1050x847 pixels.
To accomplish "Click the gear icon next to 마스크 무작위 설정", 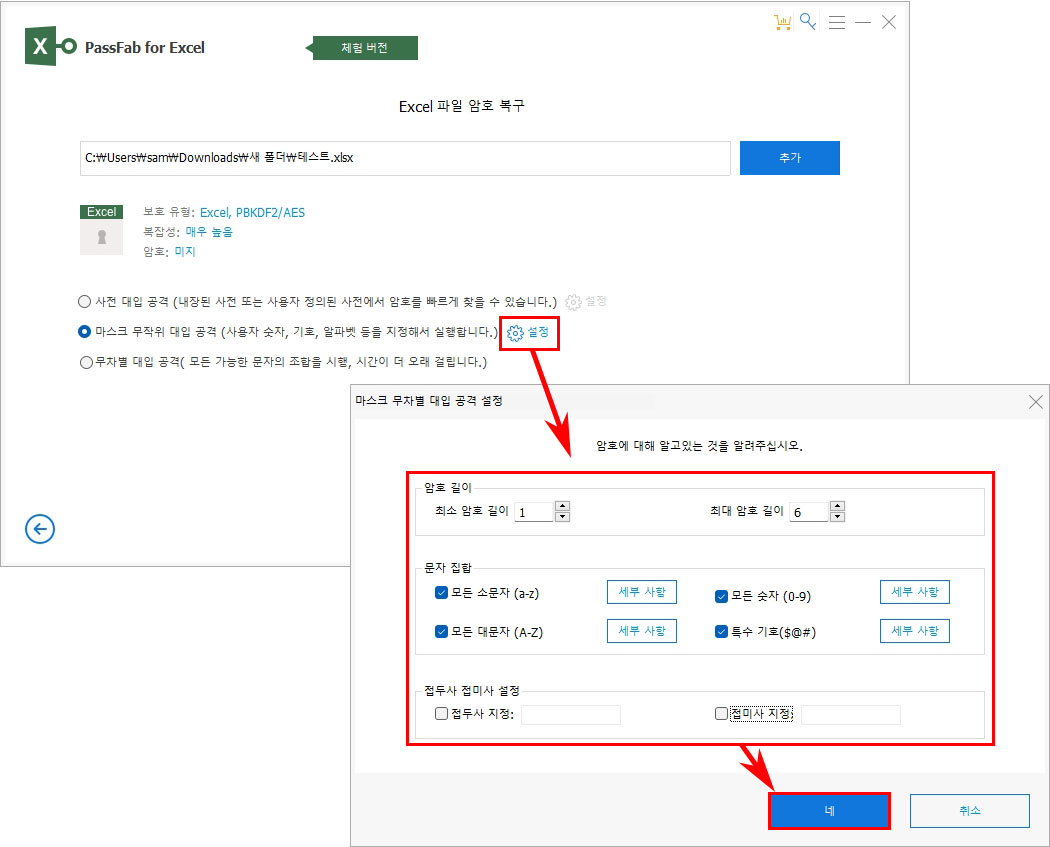I will [x=513, y=333].
